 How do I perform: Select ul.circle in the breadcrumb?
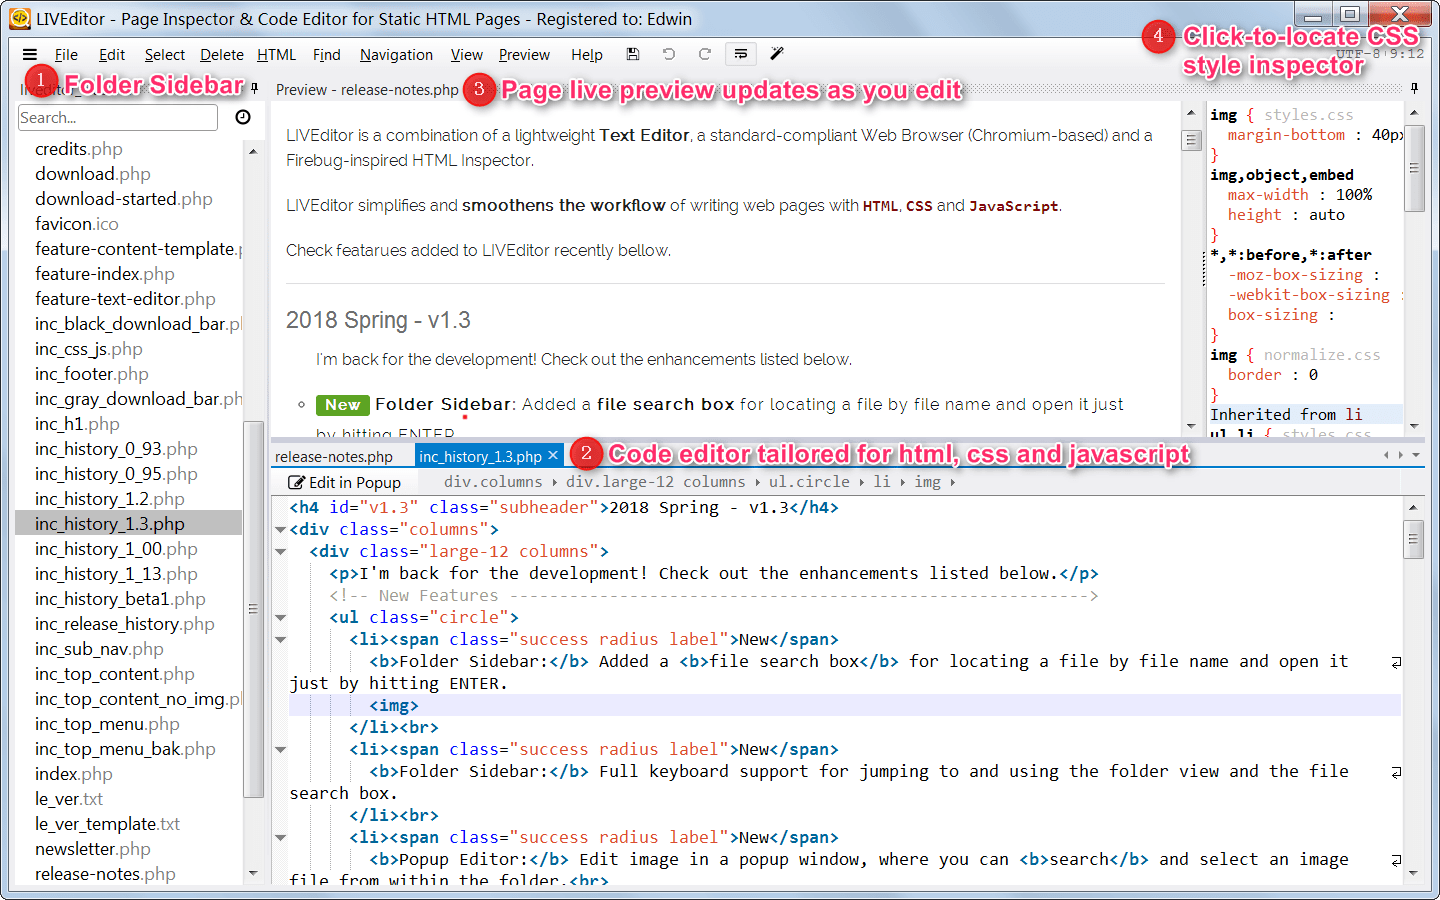809,482
